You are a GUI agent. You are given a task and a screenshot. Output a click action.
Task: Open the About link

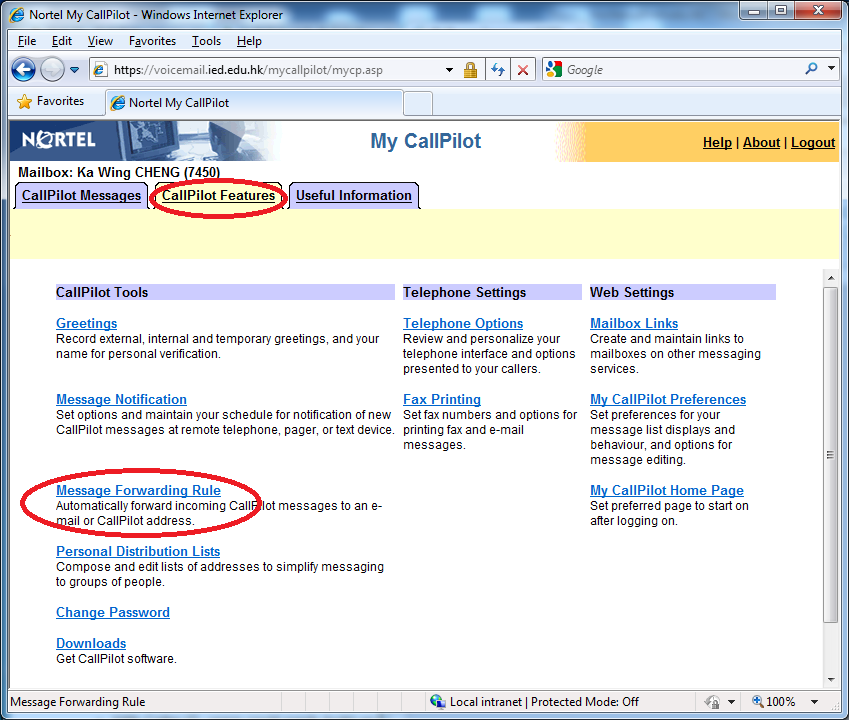coord(761,142)
